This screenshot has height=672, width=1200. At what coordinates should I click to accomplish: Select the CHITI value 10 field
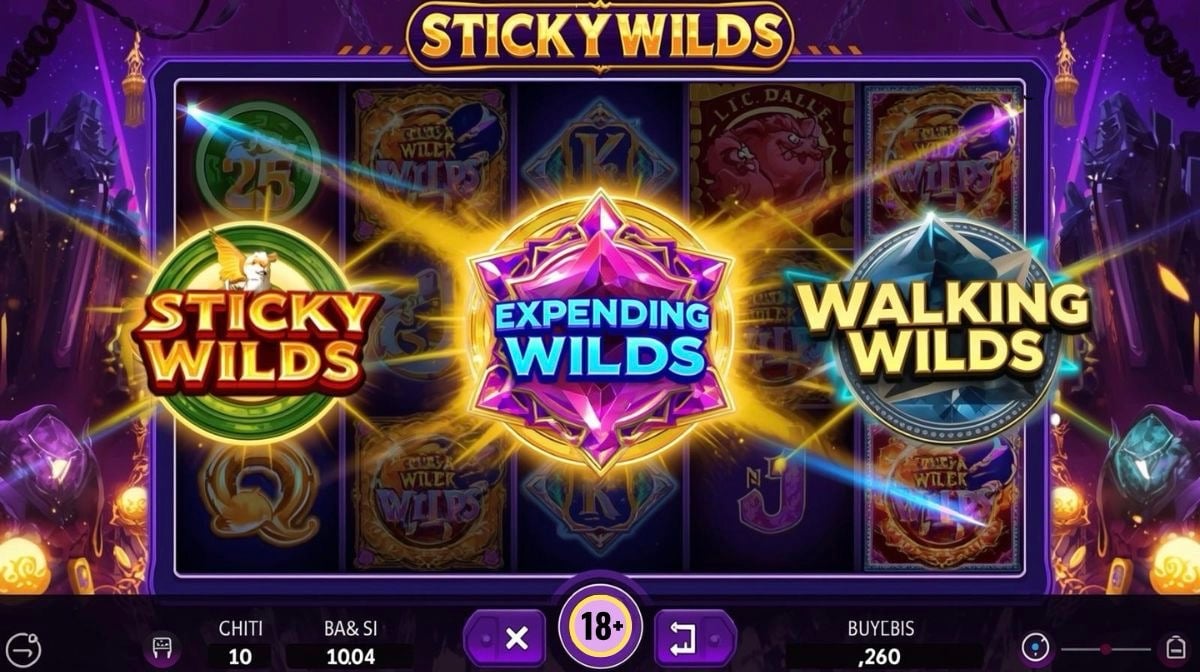[240, 656]
